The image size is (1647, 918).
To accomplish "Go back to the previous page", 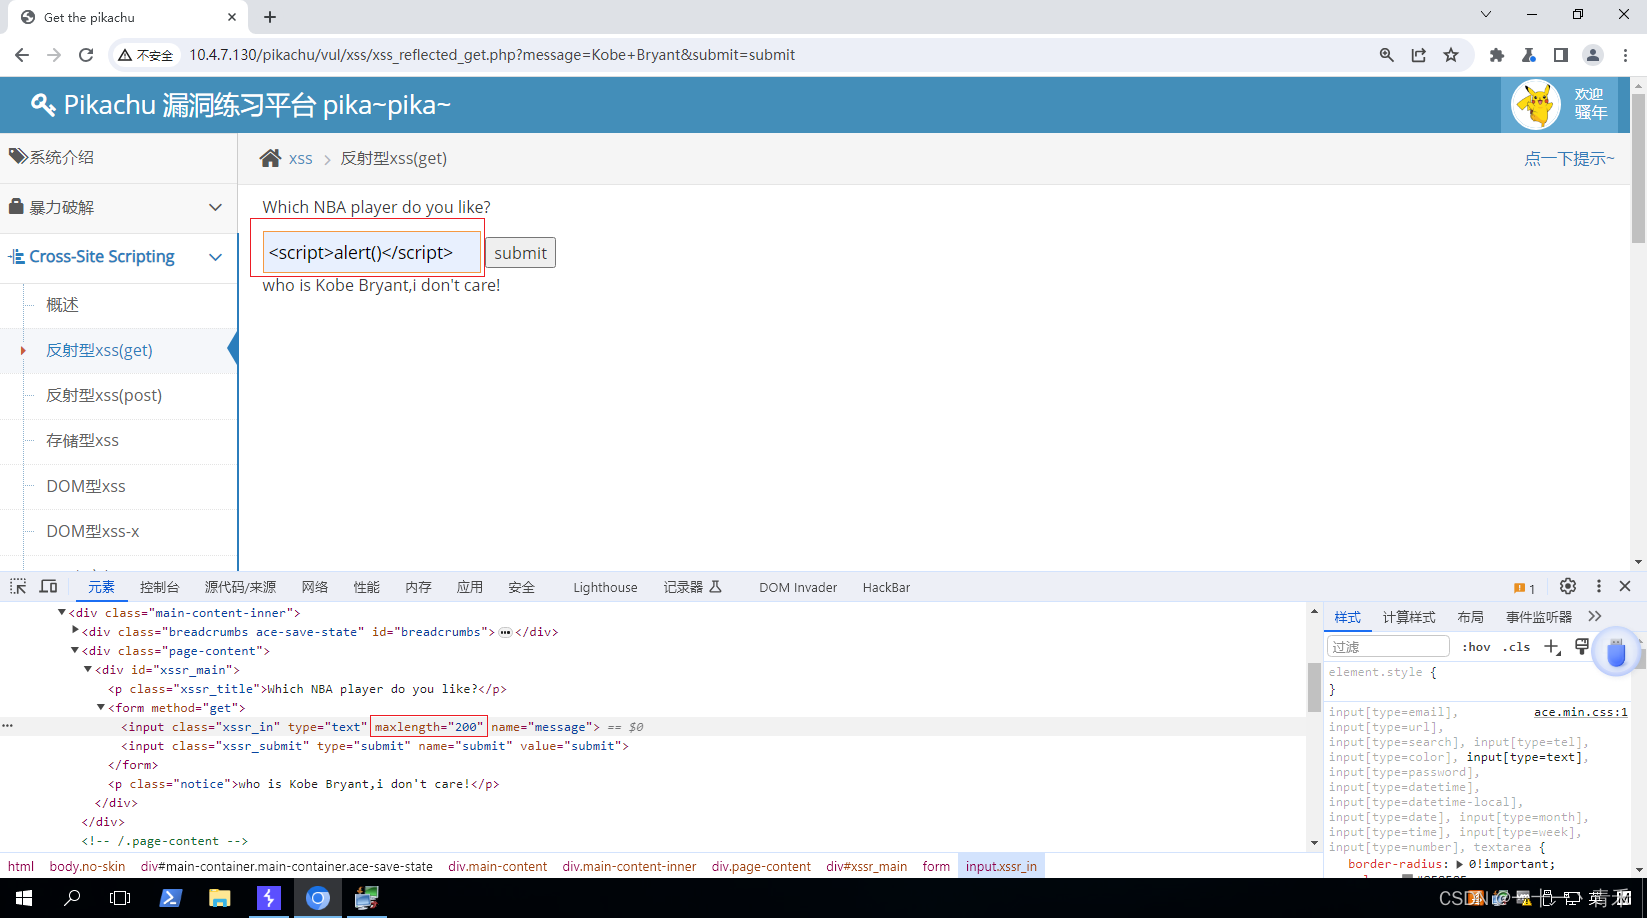I will tap(22, 55).
